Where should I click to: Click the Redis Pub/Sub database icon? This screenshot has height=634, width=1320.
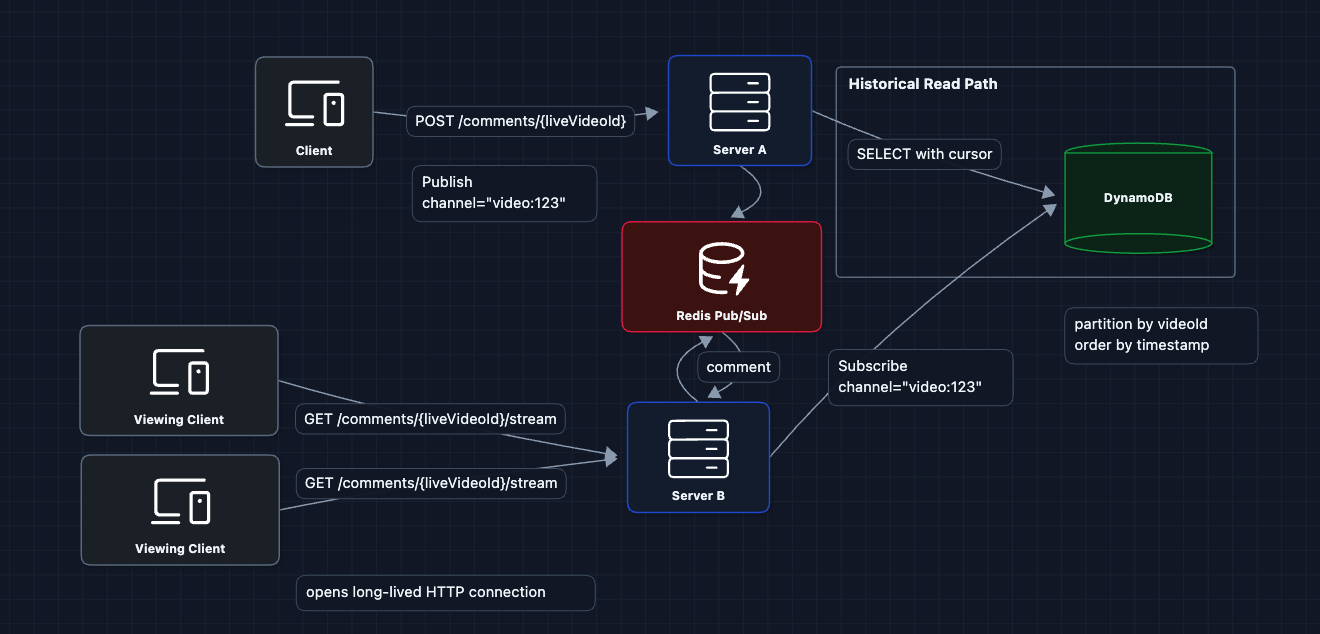pyautogui.click(x=722, y=270)
